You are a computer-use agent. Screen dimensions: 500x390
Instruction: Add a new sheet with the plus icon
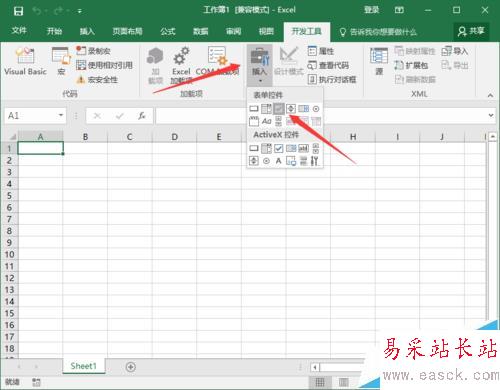[131, 367]
